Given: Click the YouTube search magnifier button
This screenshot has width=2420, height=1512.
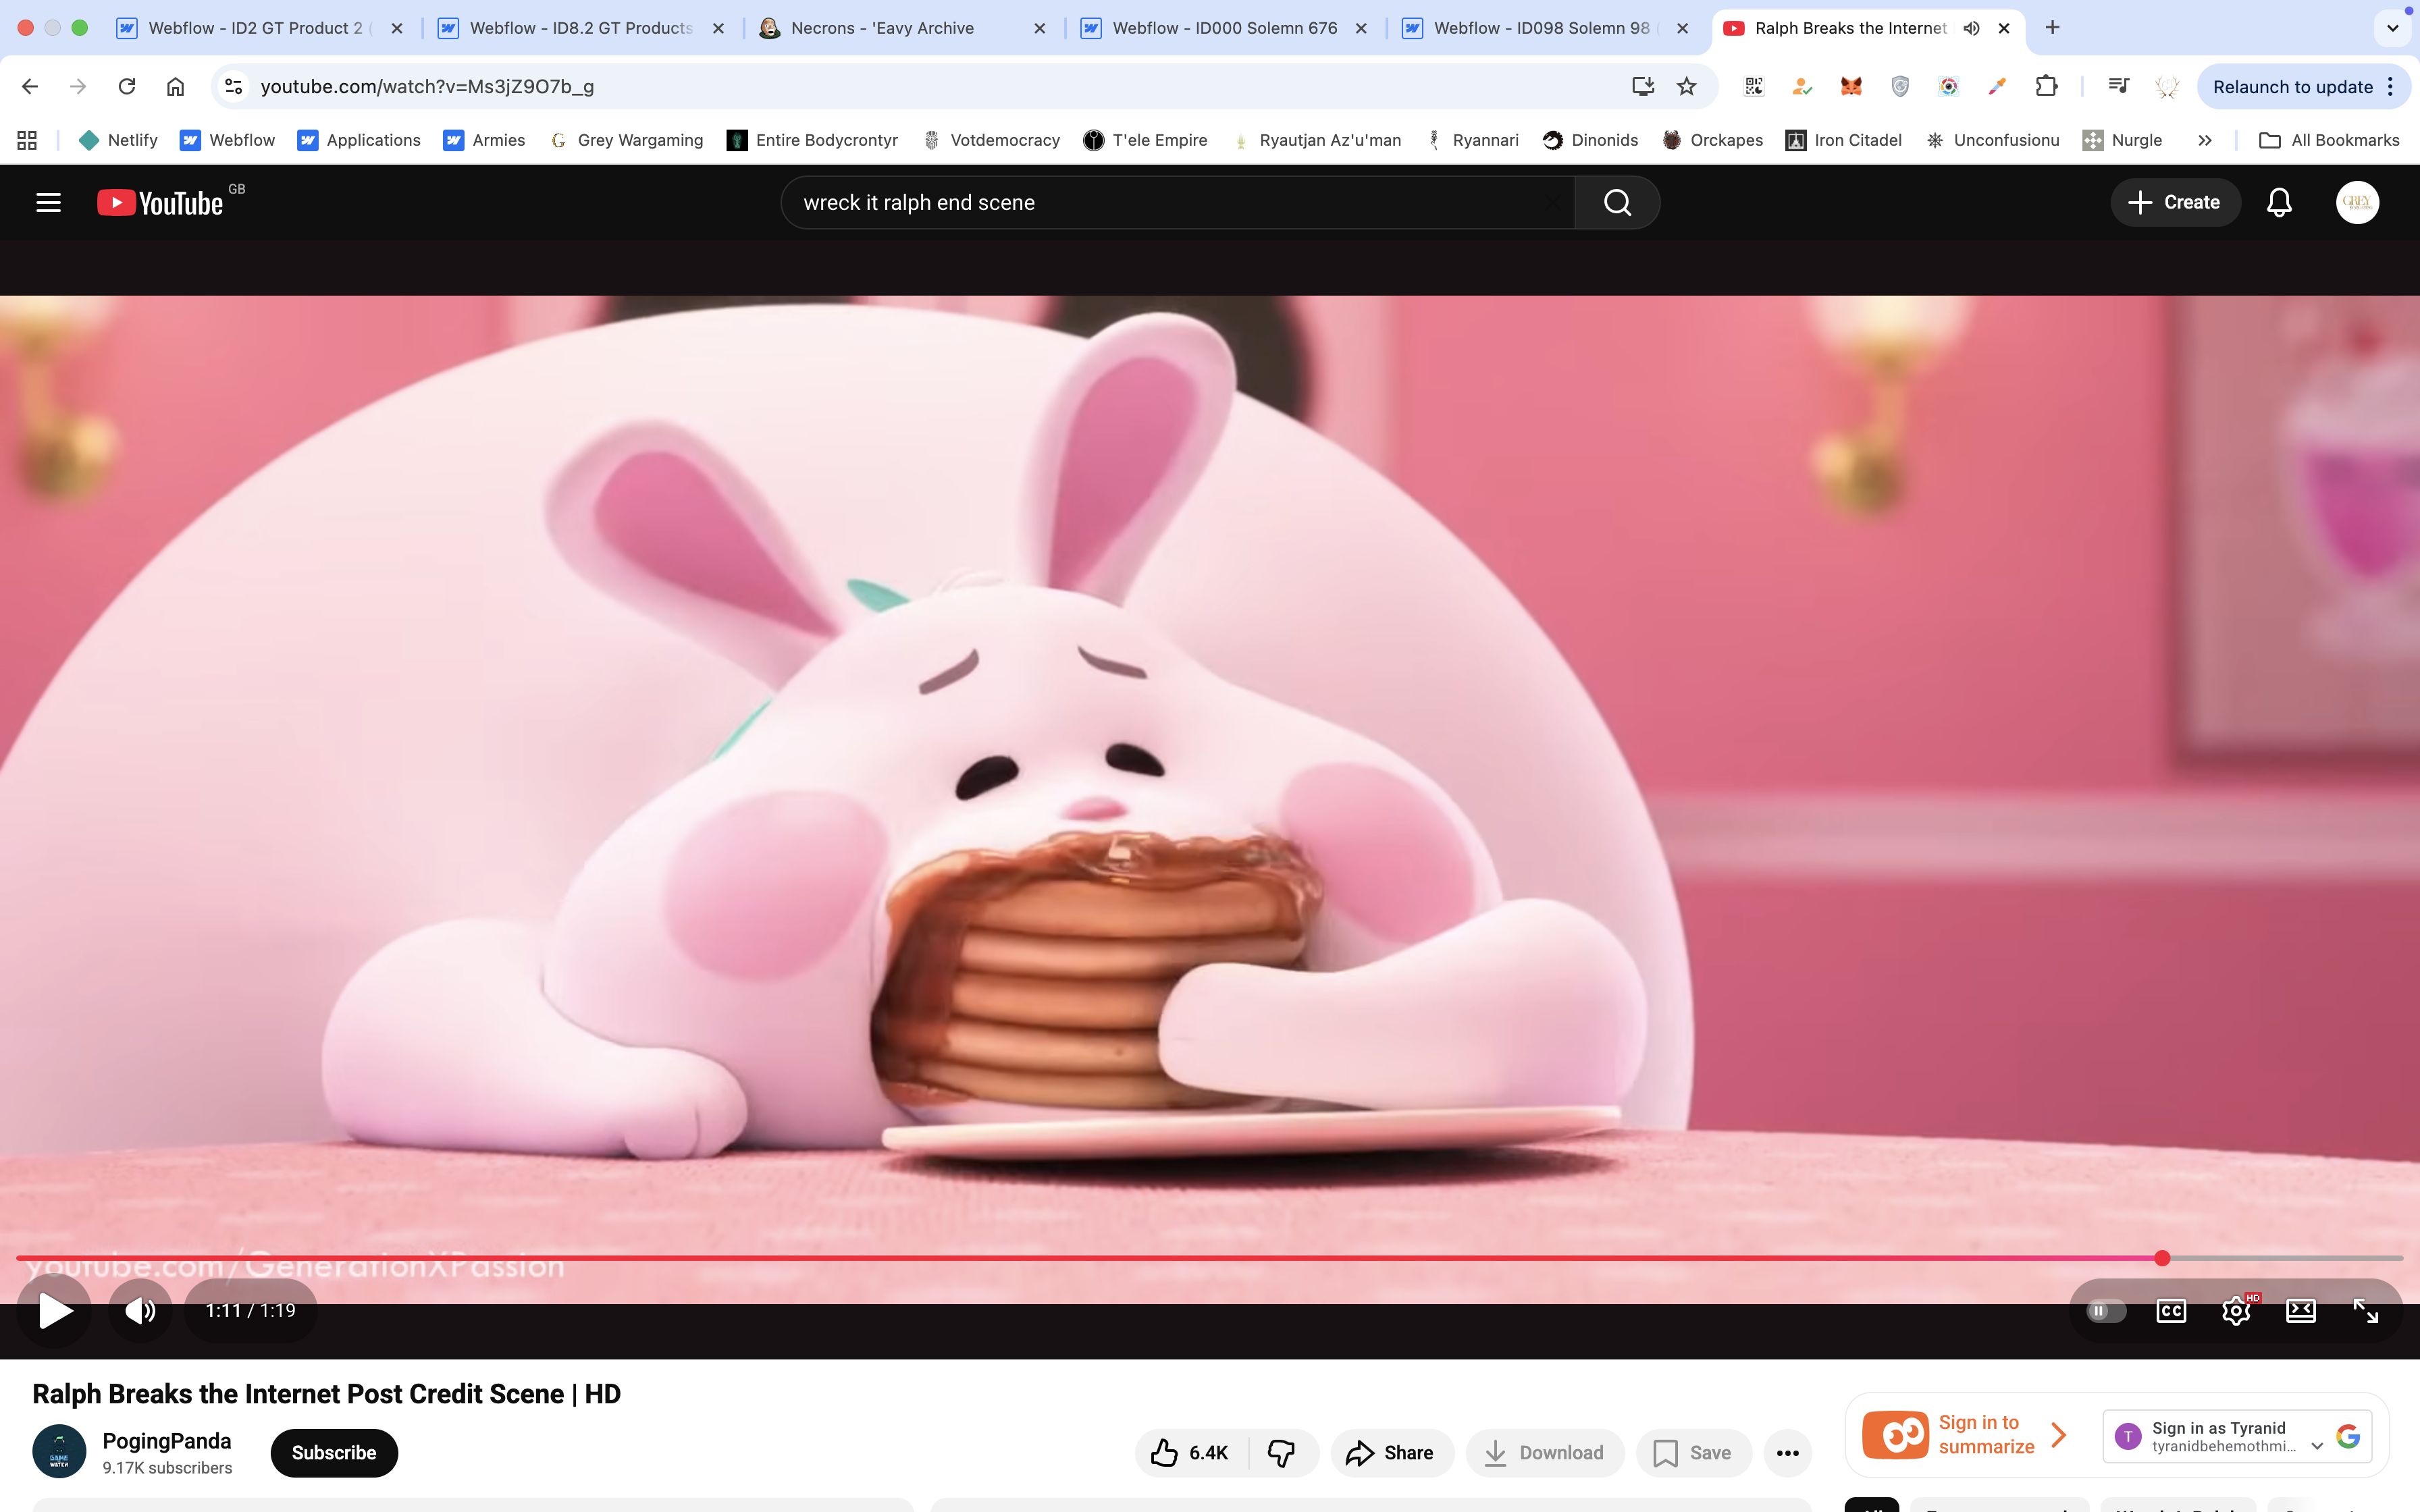Looking at the screenshot, I should point(1617,203).
